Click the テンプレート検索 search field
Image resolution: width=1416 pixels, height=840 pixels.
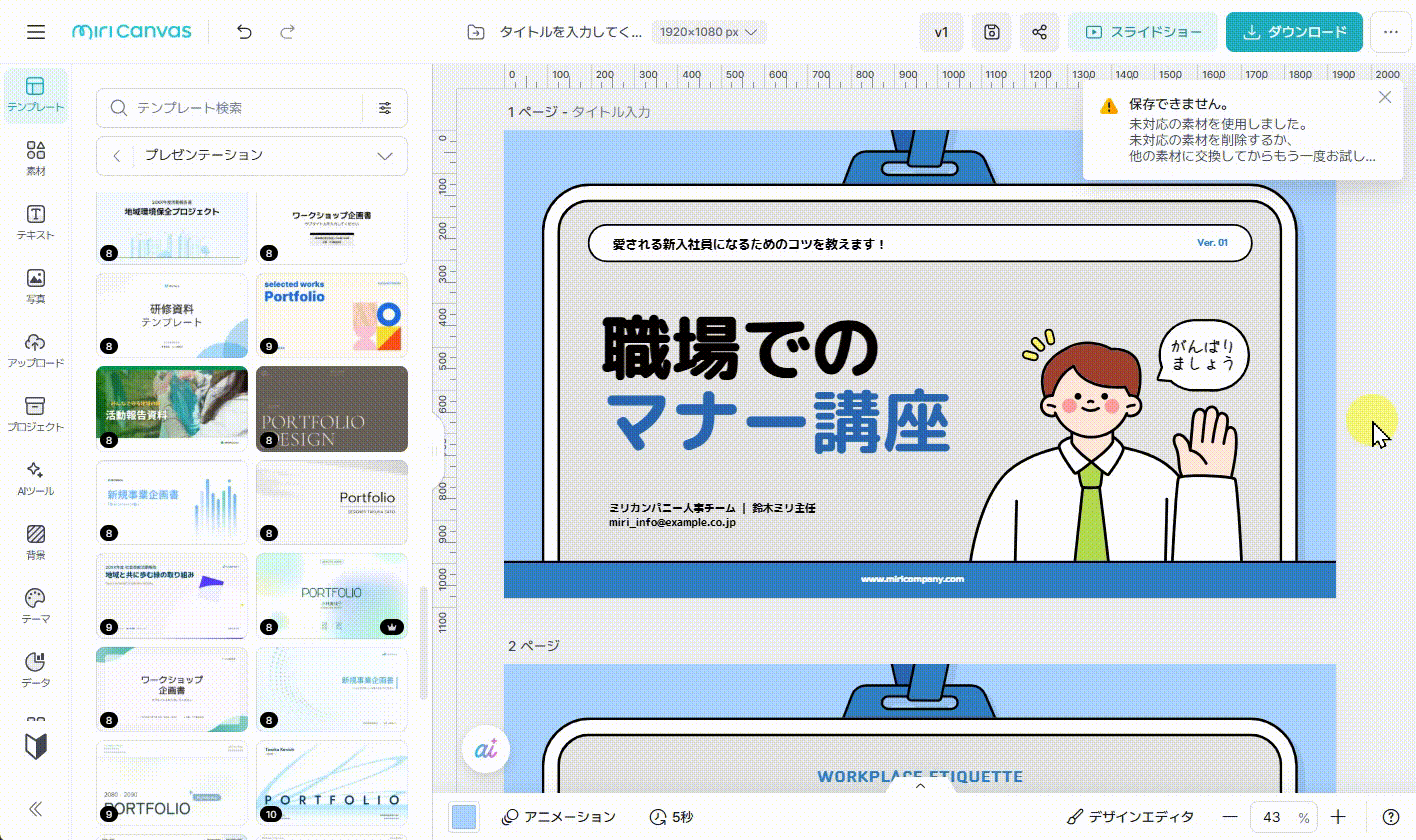click(x=240, y=108)
